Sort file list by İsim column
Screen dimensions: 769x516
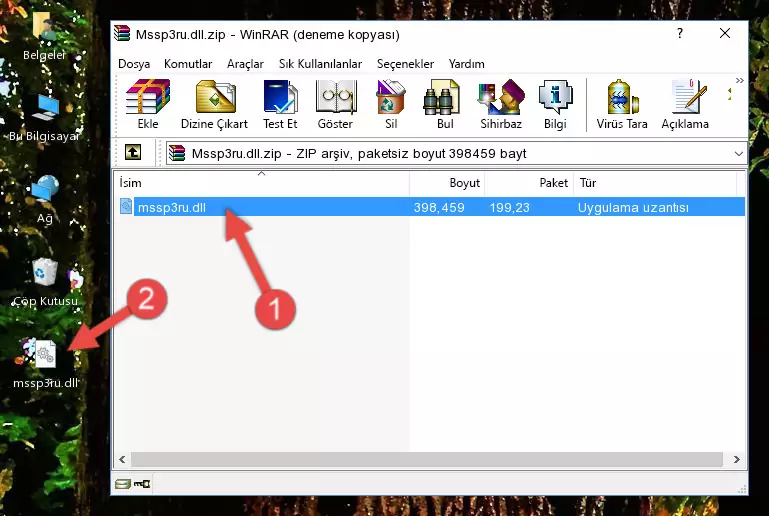pos(262,183)
